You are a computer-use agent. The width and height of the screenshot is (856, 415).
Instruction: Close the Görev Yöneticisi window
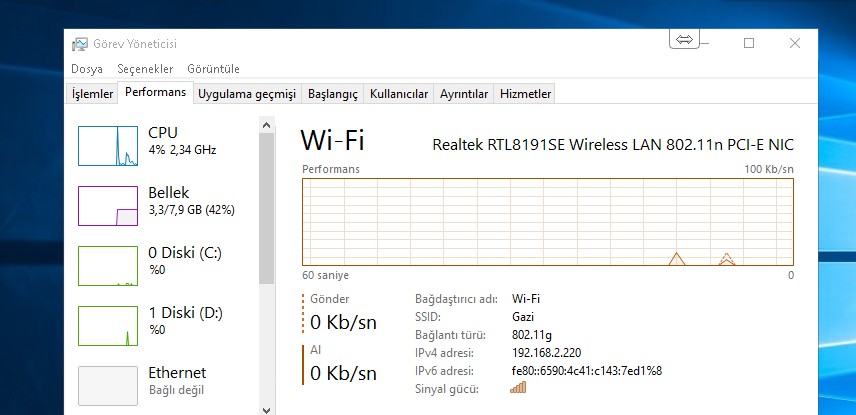coord(795,43)
